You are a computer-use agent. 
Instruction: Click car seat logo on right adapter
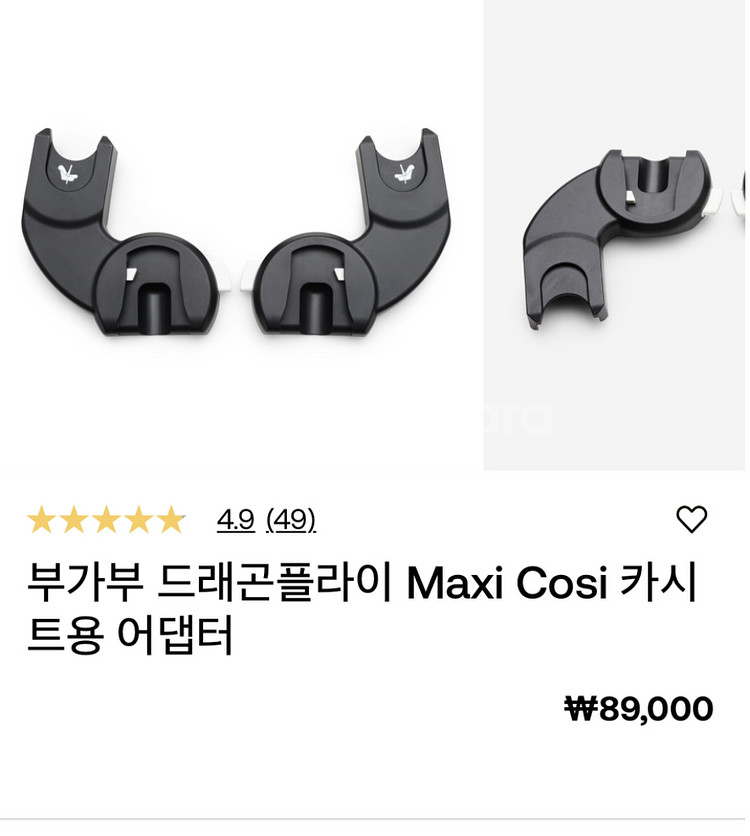click(x=404, y=173)
